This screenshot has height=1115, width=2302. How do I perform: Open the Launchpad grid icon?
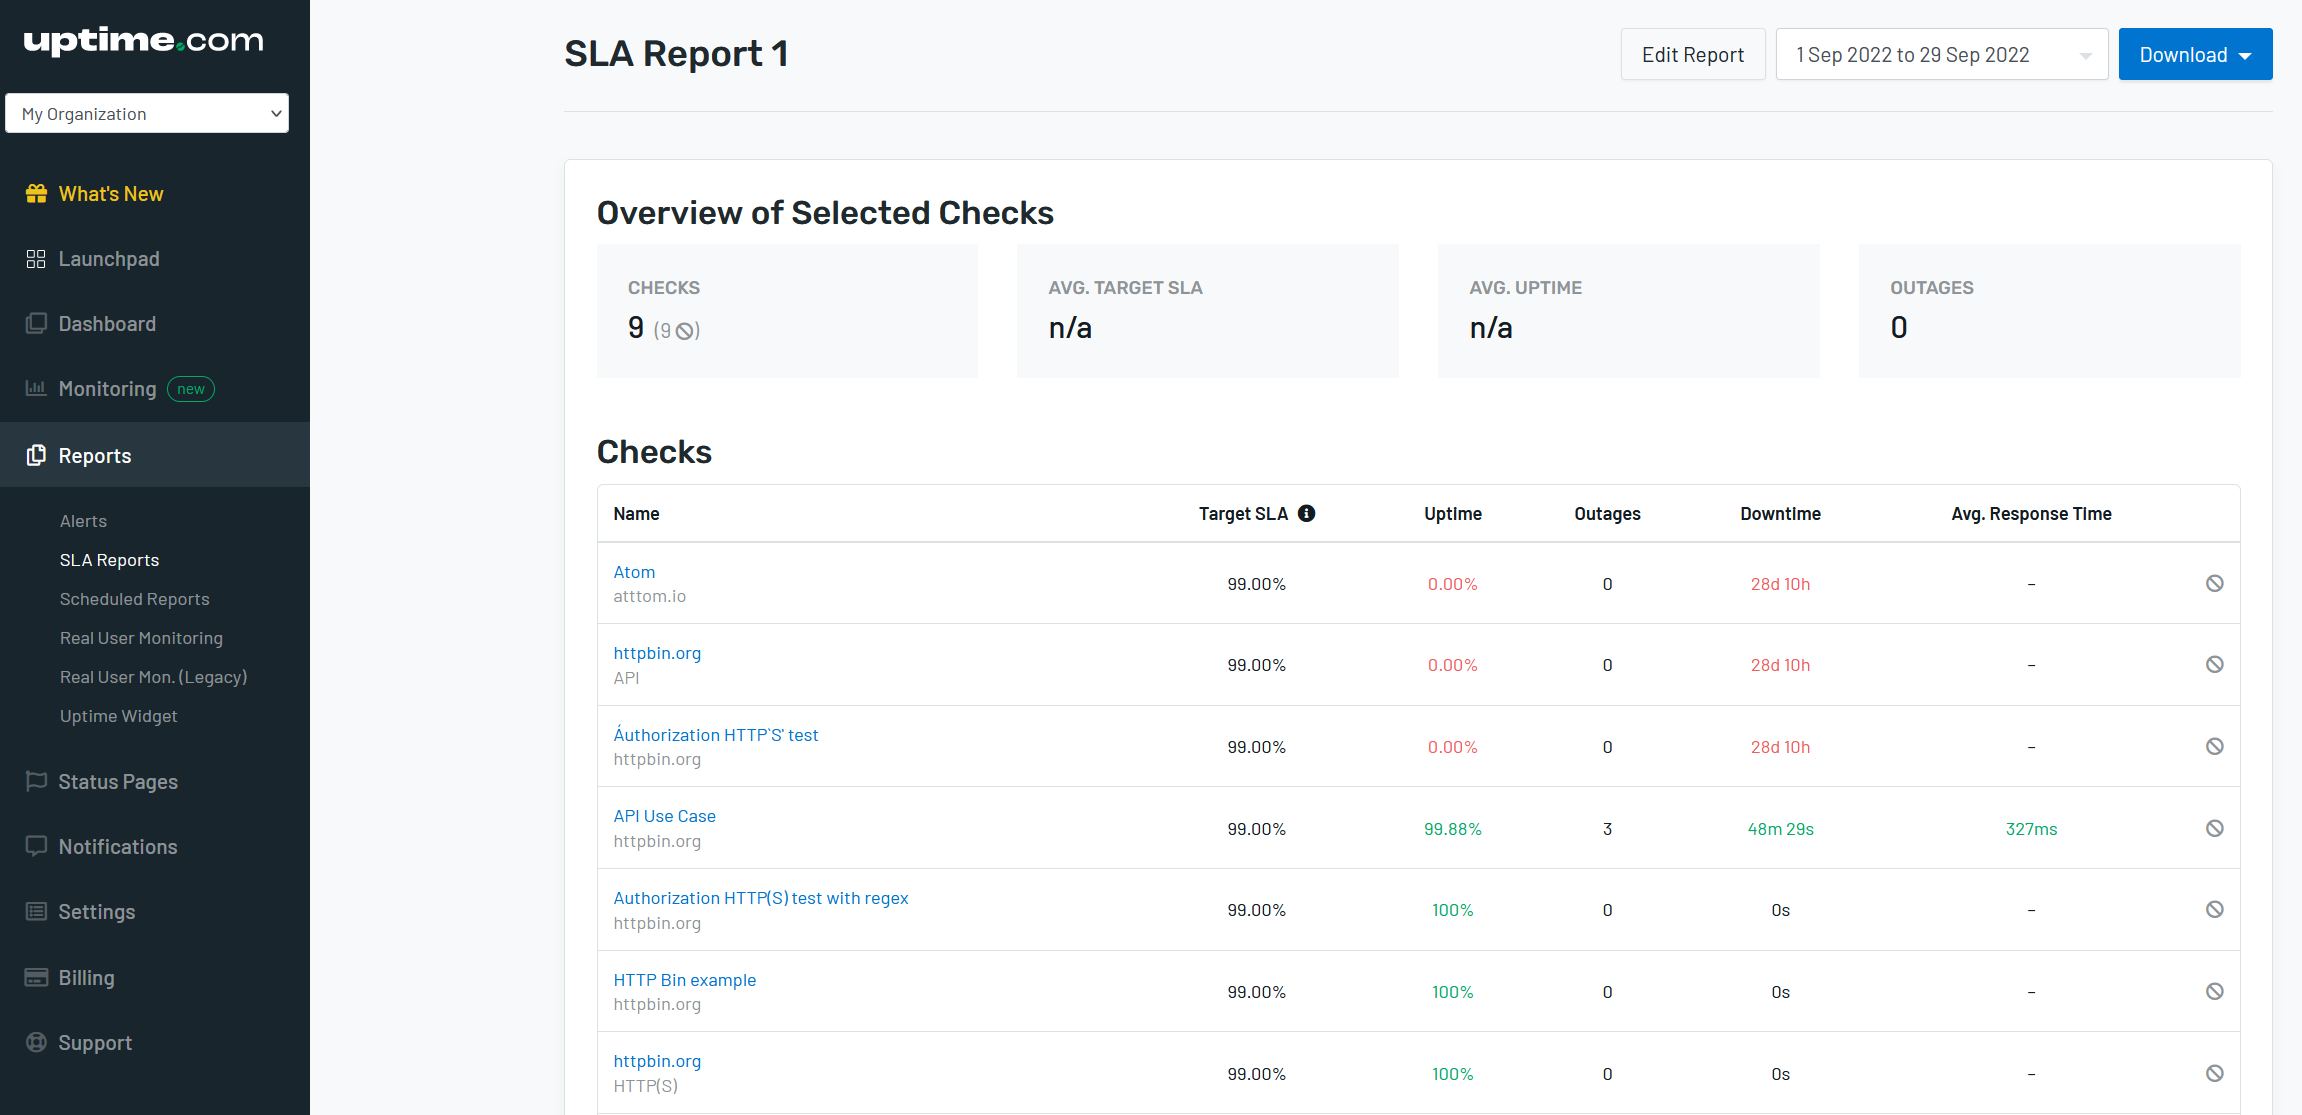tap(36, 258)
